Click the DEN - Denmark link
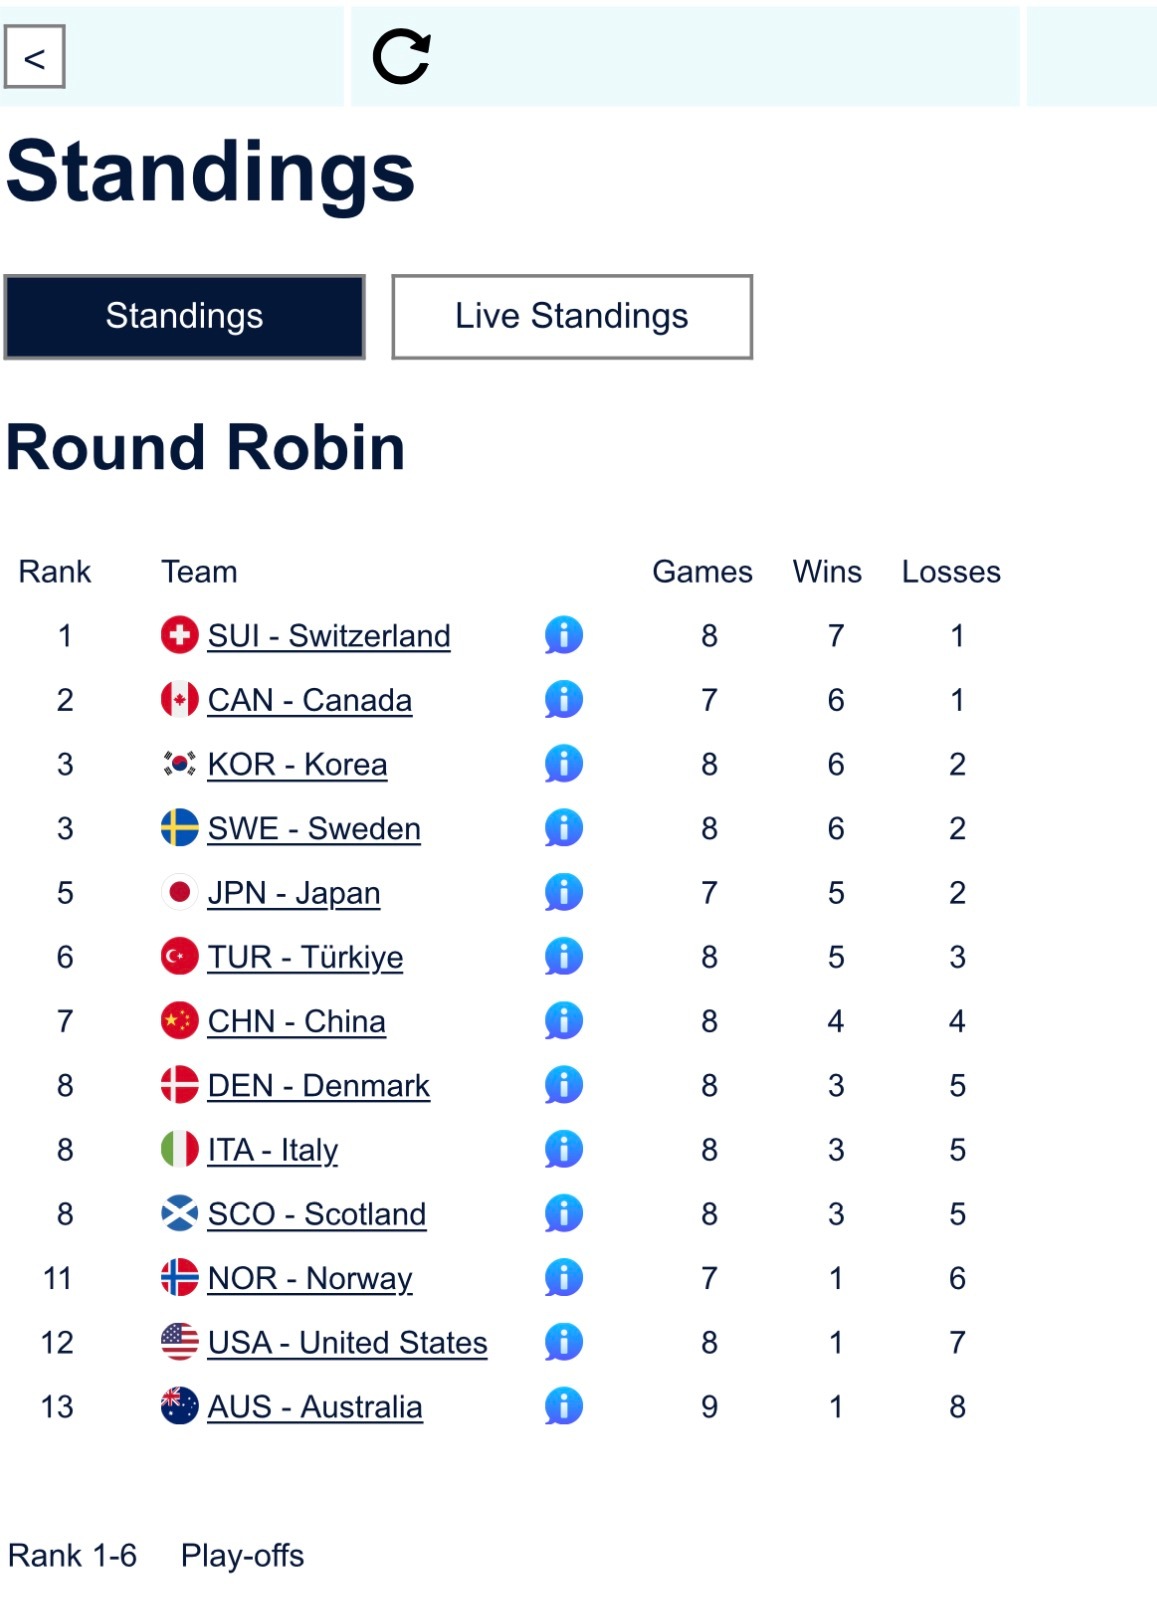 pyautogui.click(x=318, y=1086)
